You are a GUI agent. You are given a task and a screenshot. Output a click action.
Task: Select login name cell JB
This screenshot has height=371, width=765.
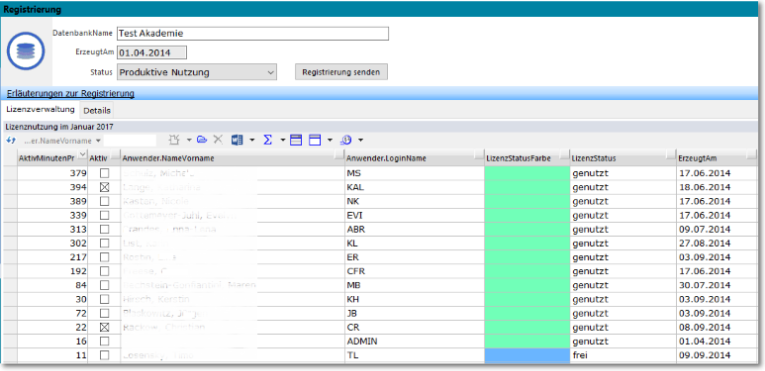tap(414, 313)
